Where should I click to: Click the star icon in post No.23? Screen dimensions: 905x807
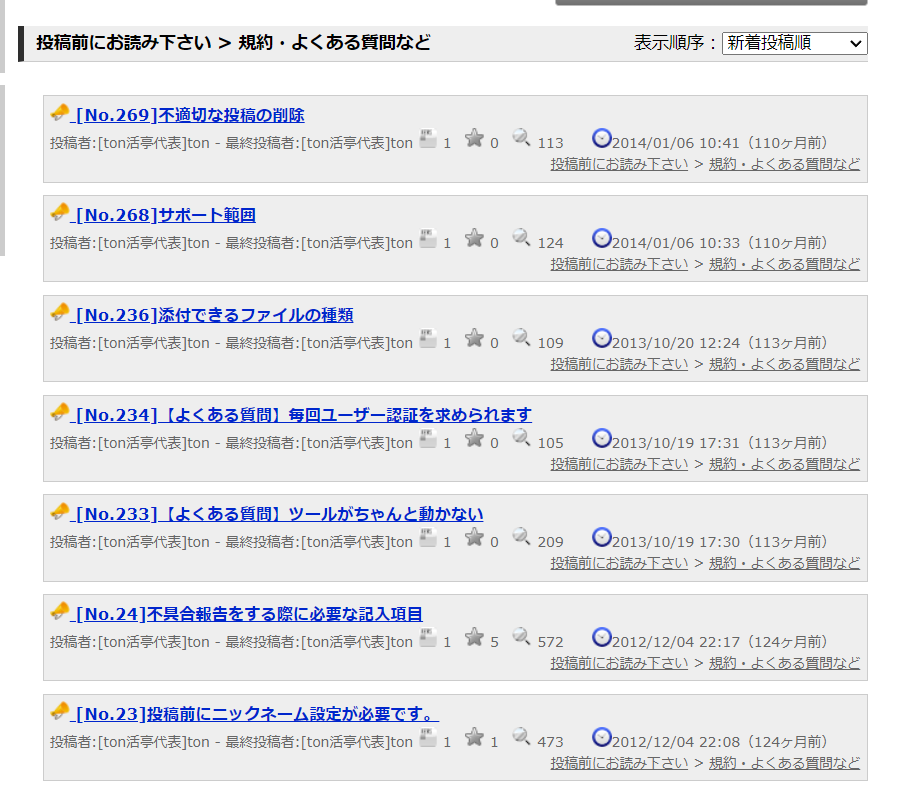pyautogui.click(x=475, y=737)
